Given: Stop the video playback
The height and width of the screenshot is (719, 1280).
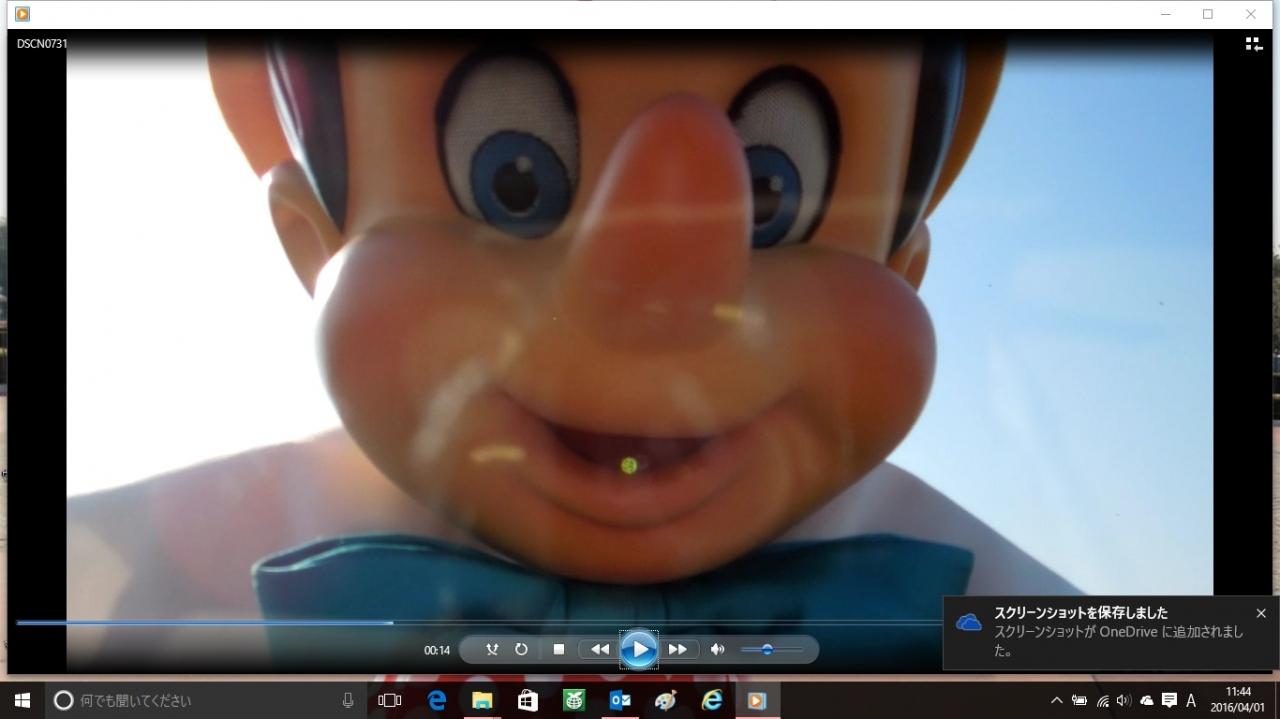Looking at the screenshot, I should point(559,650).
